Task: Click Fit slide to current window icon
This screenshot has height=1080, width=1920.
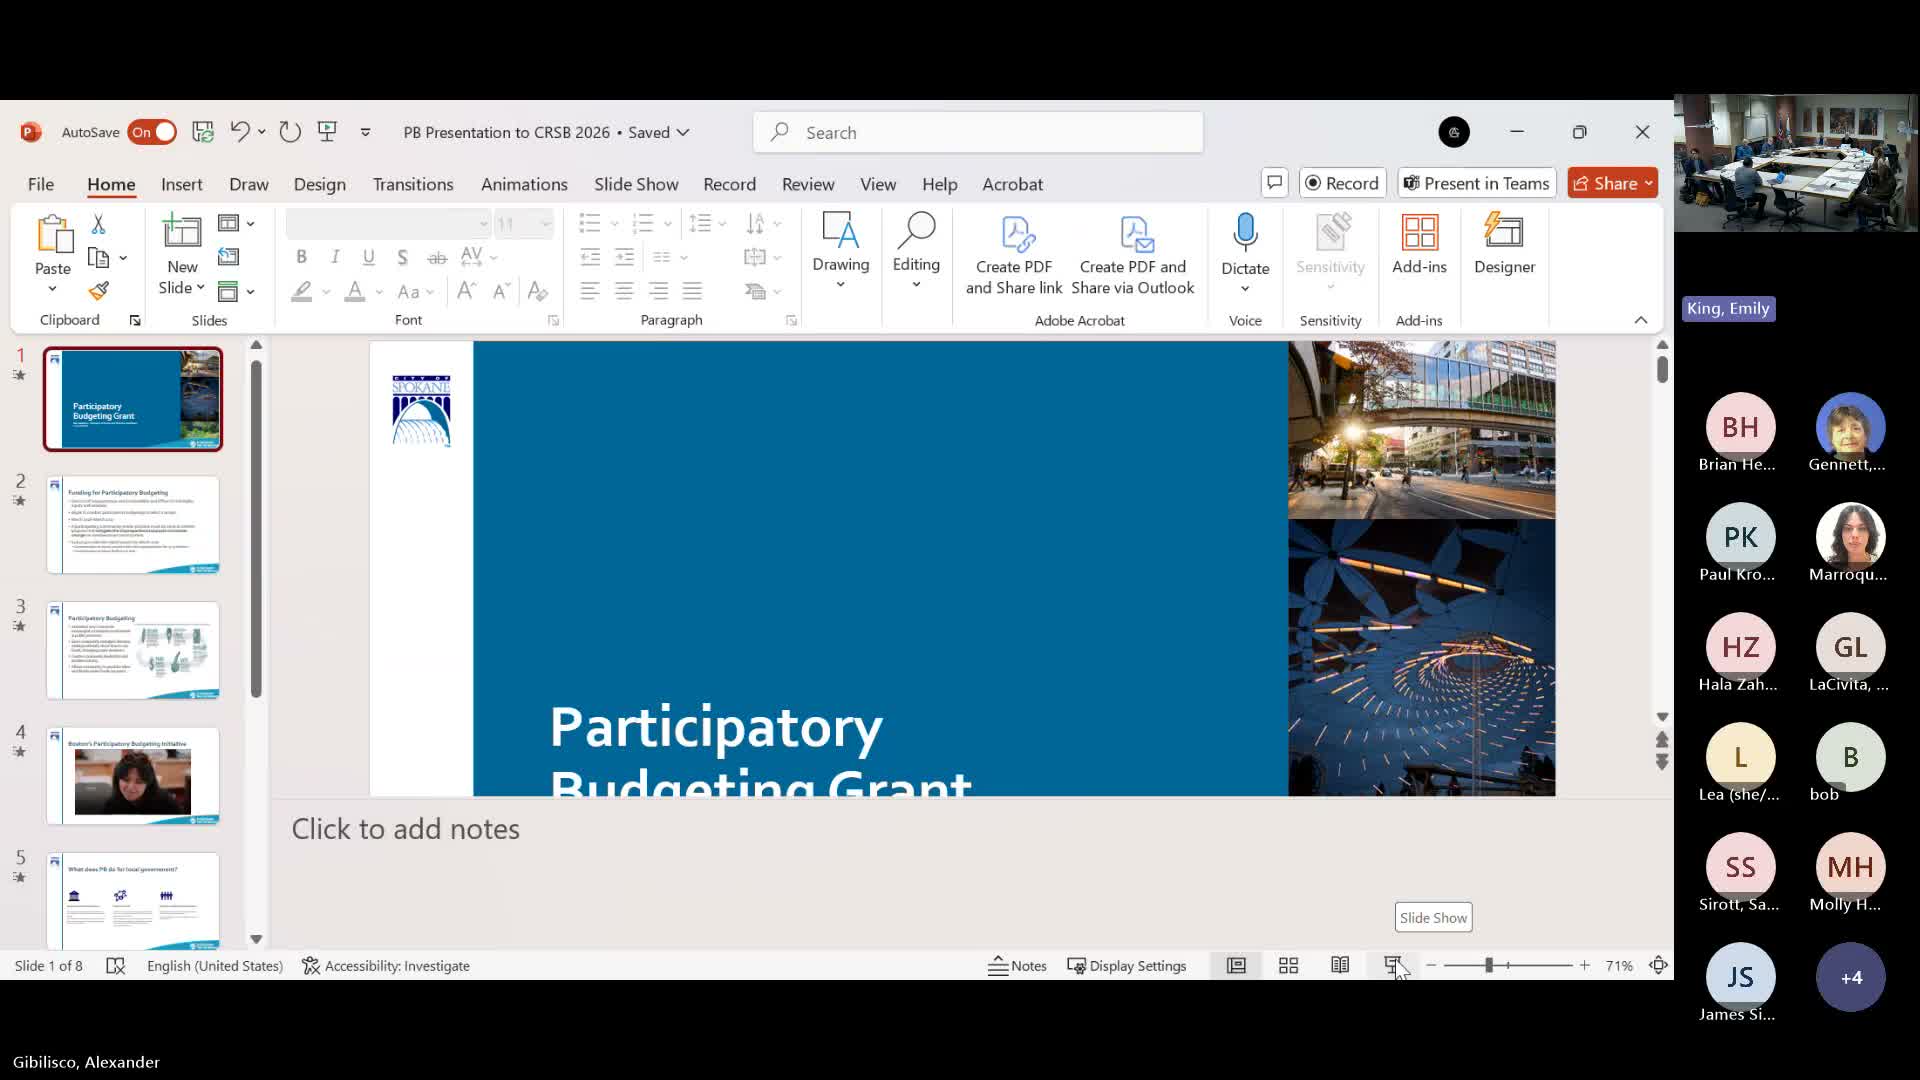Action: coord(1658,965)
